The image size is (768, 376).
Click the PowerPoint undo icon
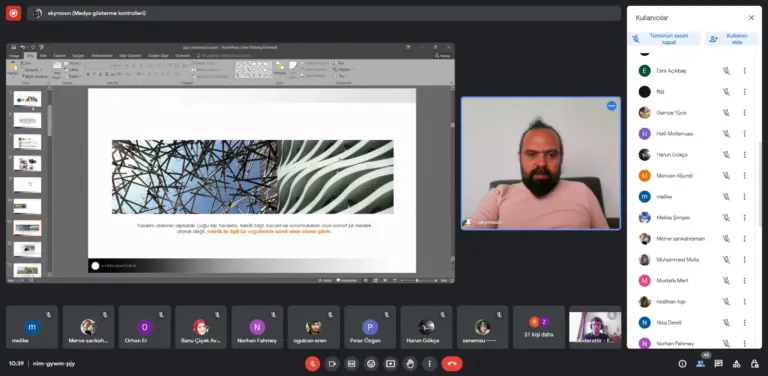(23, 47)
